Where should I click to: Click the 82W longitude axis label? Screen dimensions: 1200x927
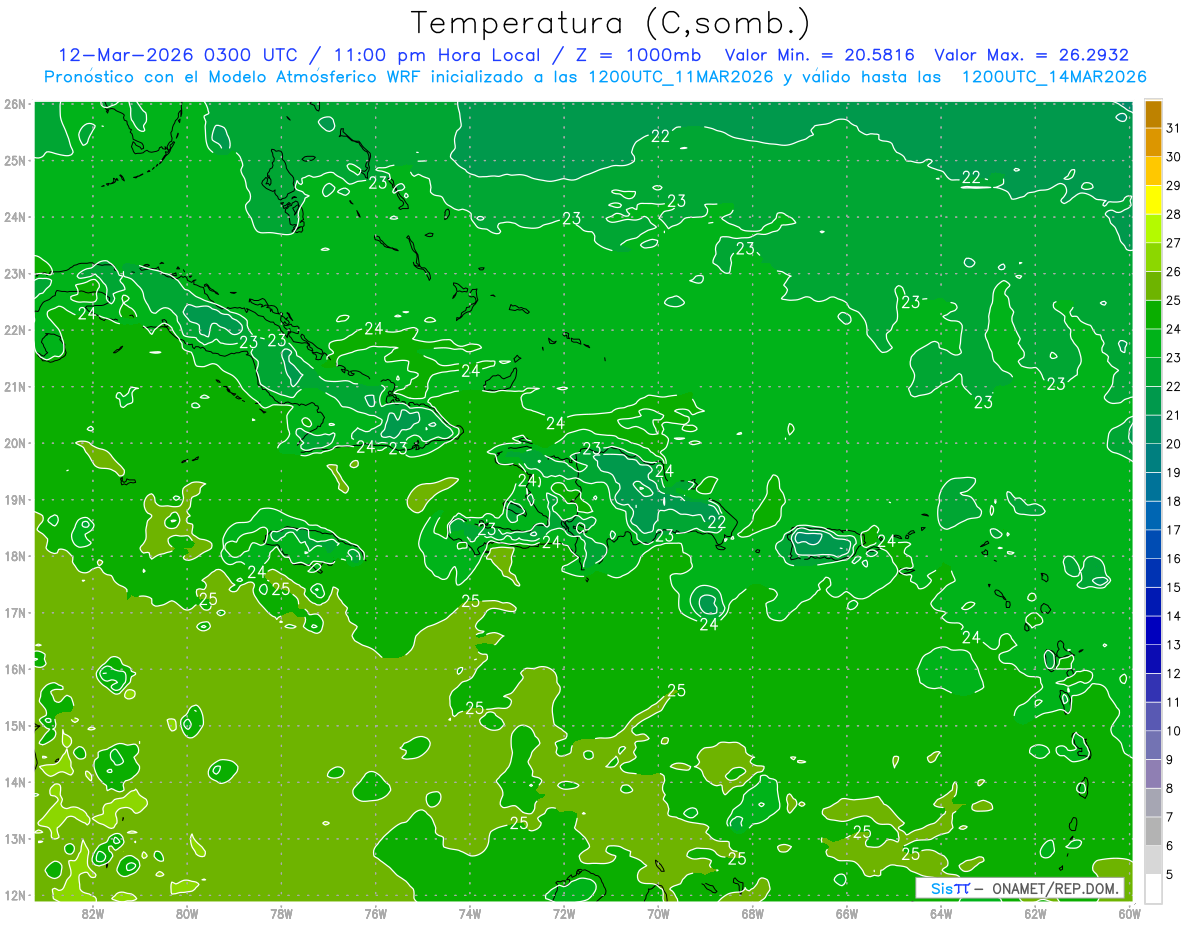(x=93, y=913)
